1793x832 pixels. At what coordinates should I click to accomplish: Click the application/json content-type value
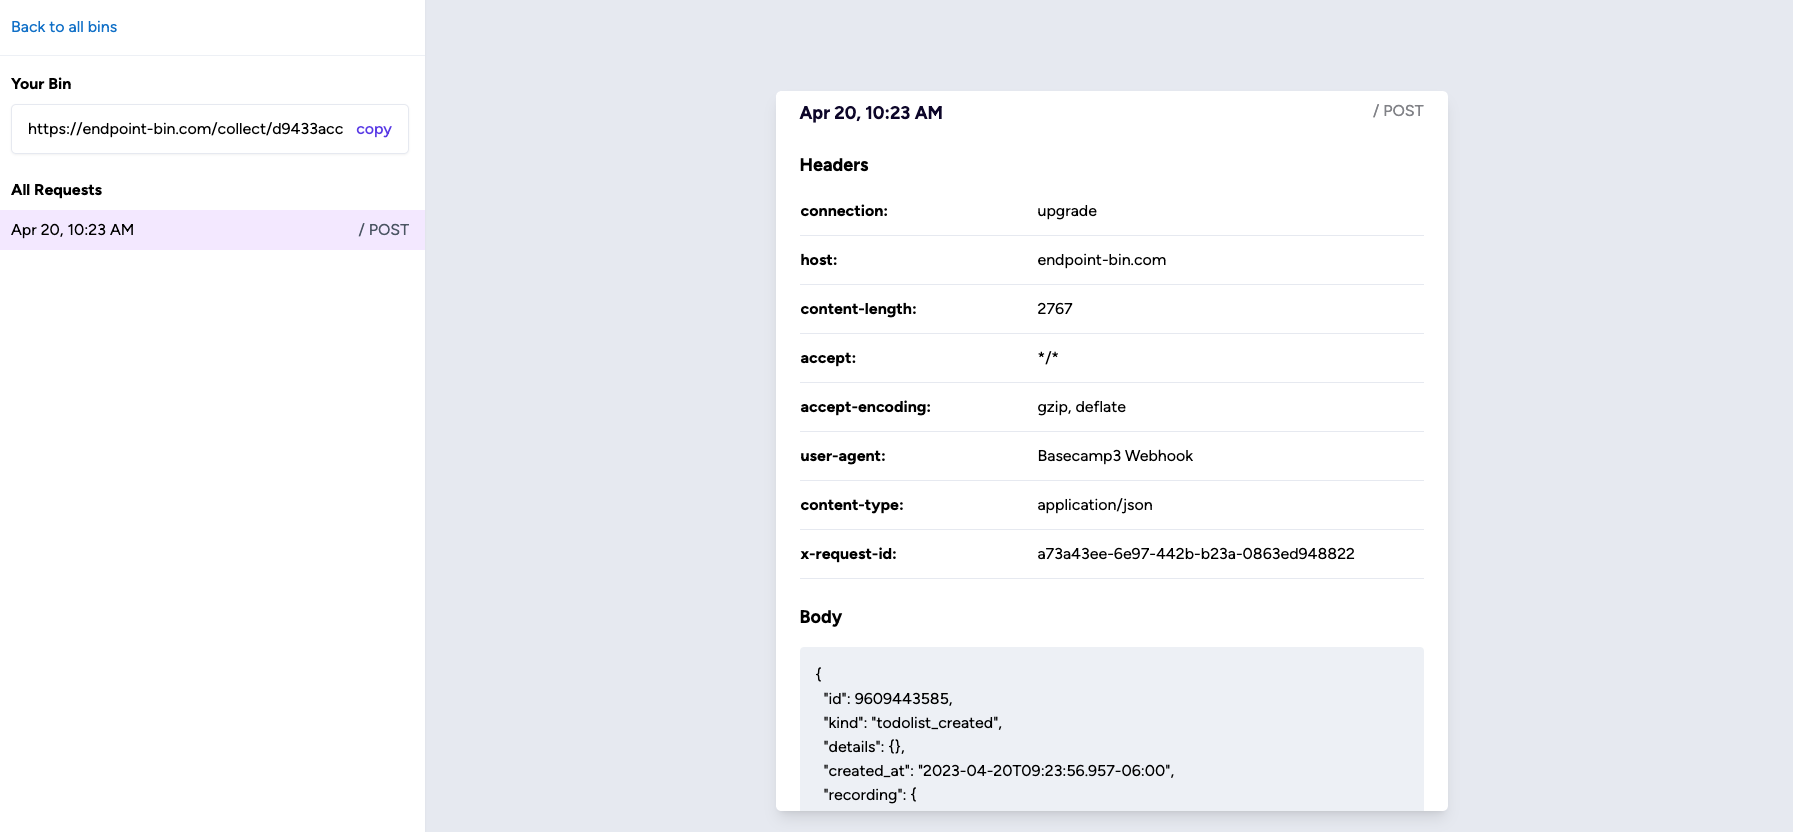pyautogui.click(x=1095, y=505)
